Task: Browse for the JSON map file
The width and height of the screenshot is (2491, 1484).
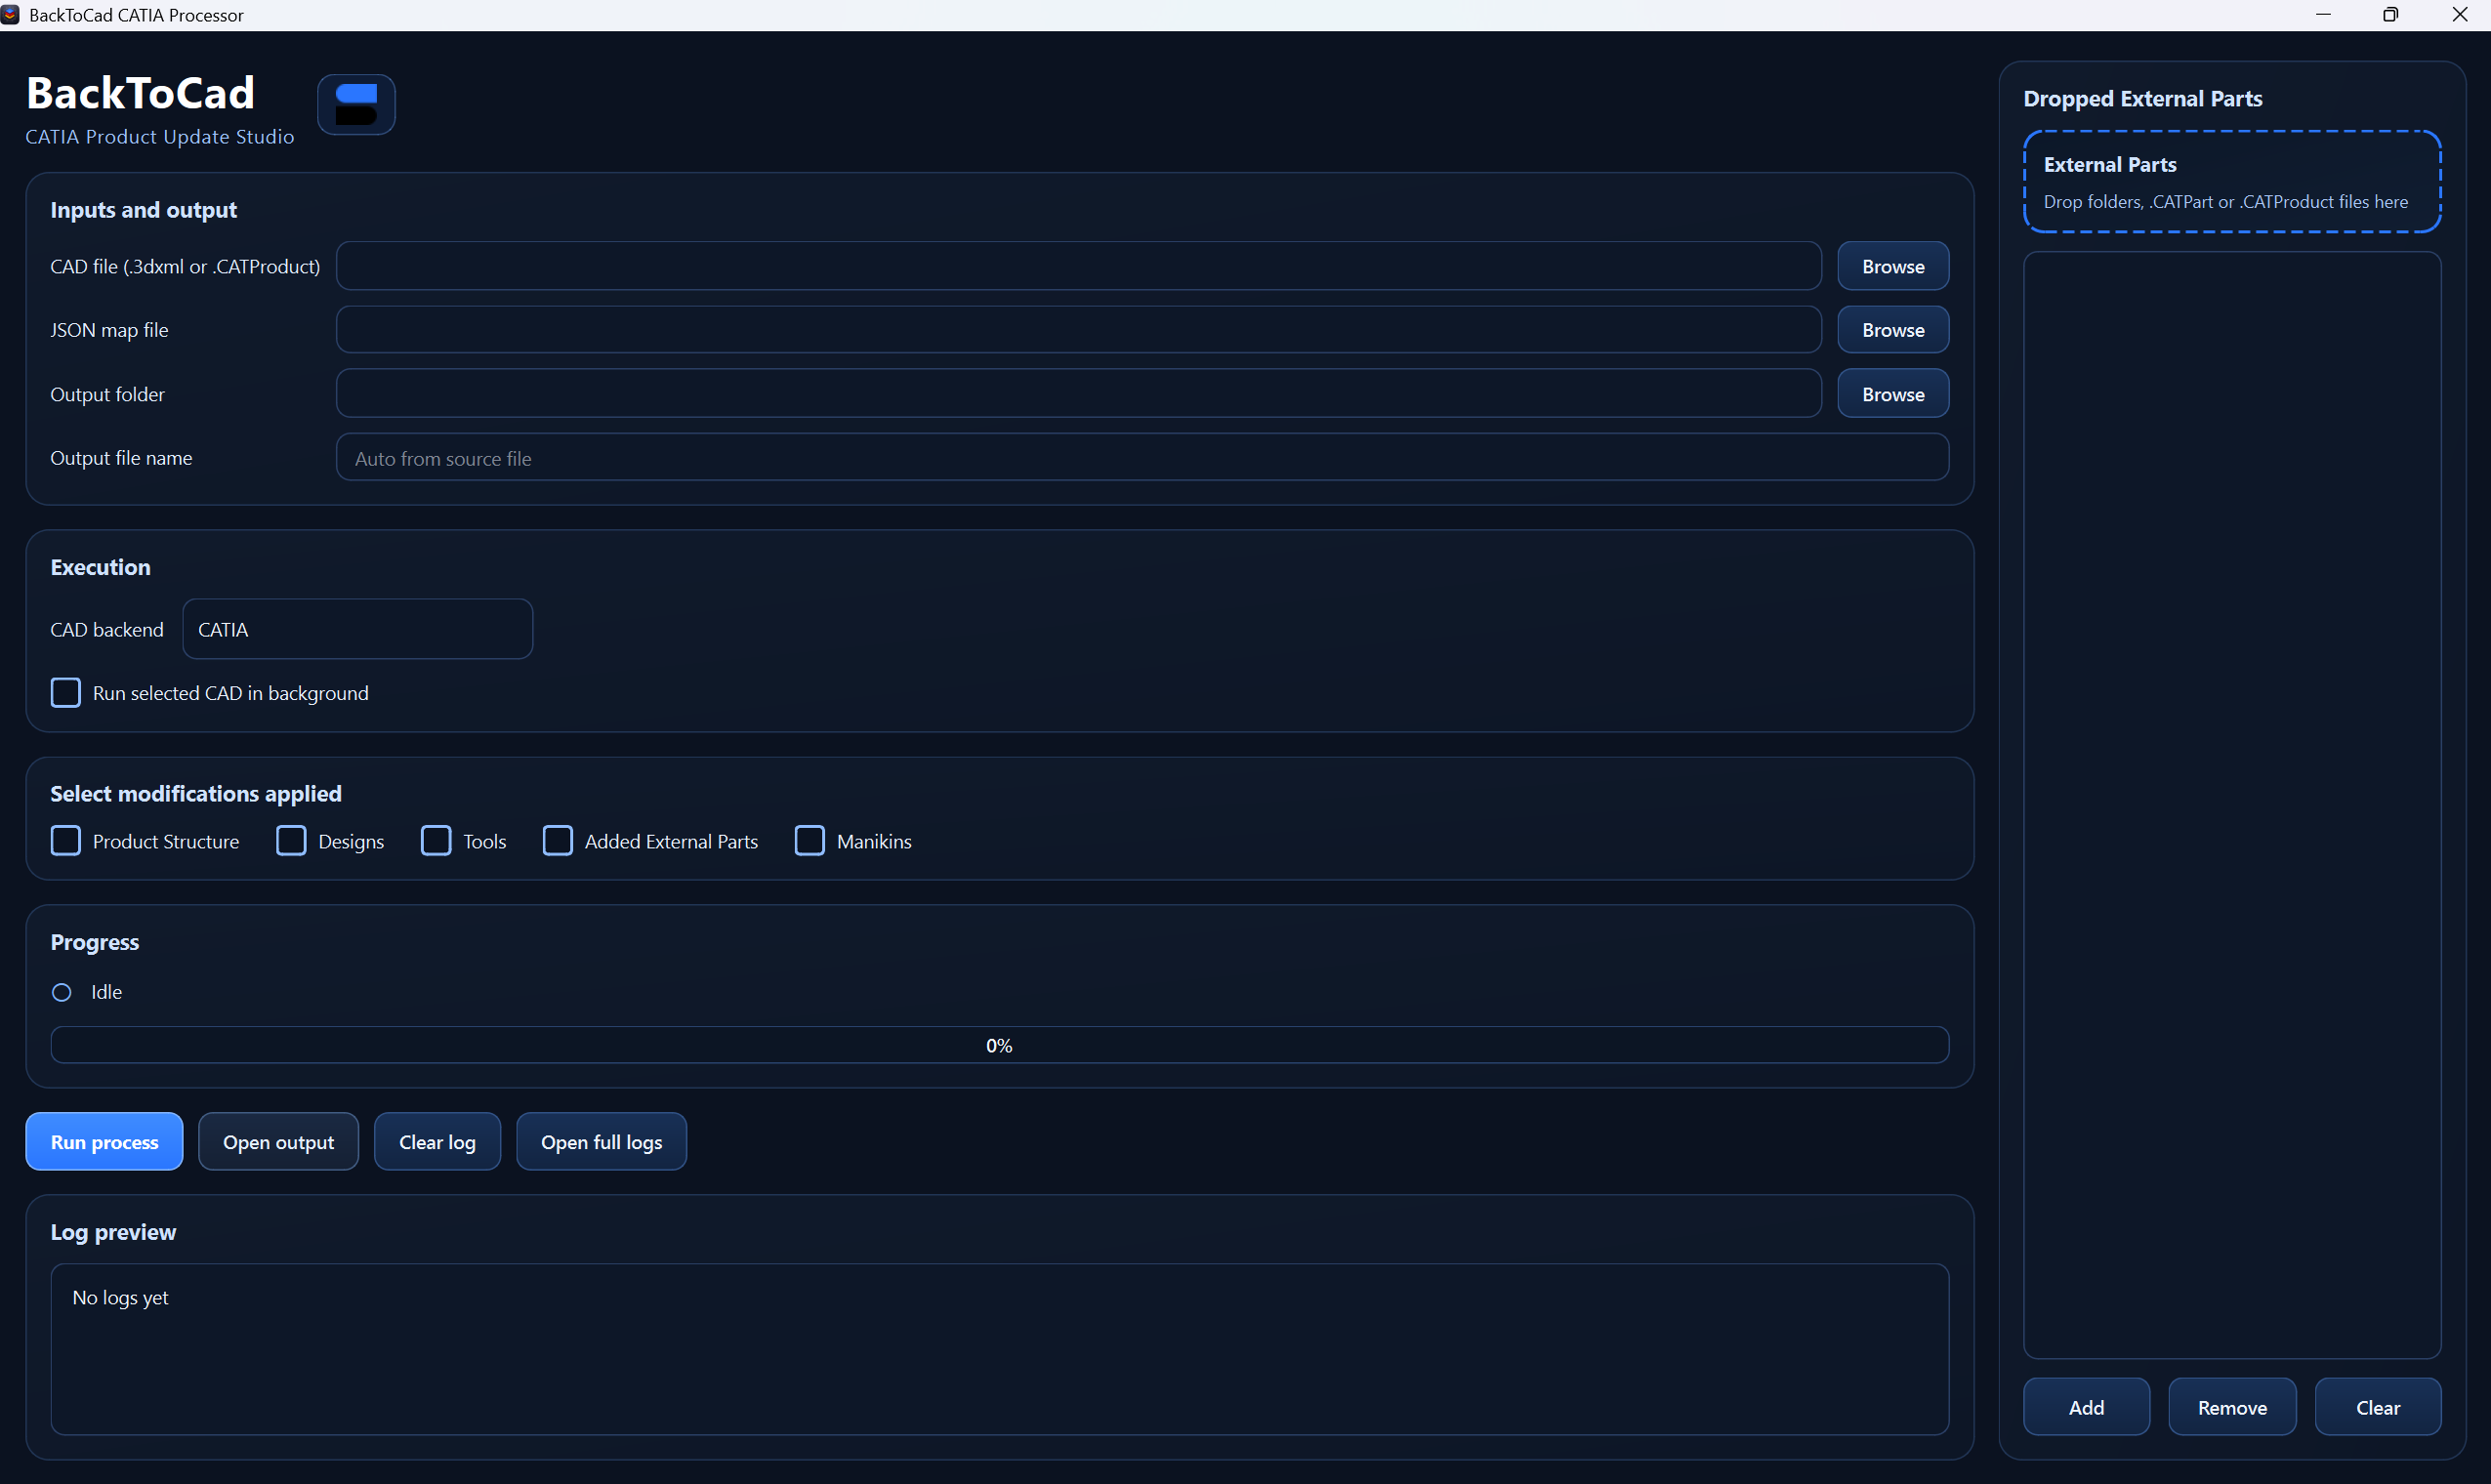Action: coord(1892,330)
